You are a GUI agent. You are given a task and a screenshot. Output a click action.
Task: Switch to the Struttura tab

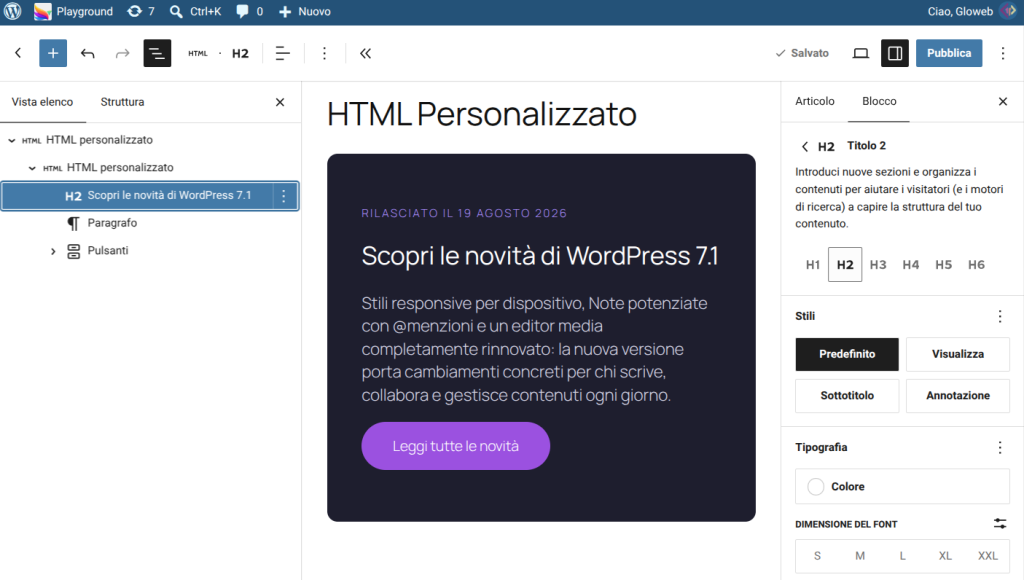[x=122, y=102]
